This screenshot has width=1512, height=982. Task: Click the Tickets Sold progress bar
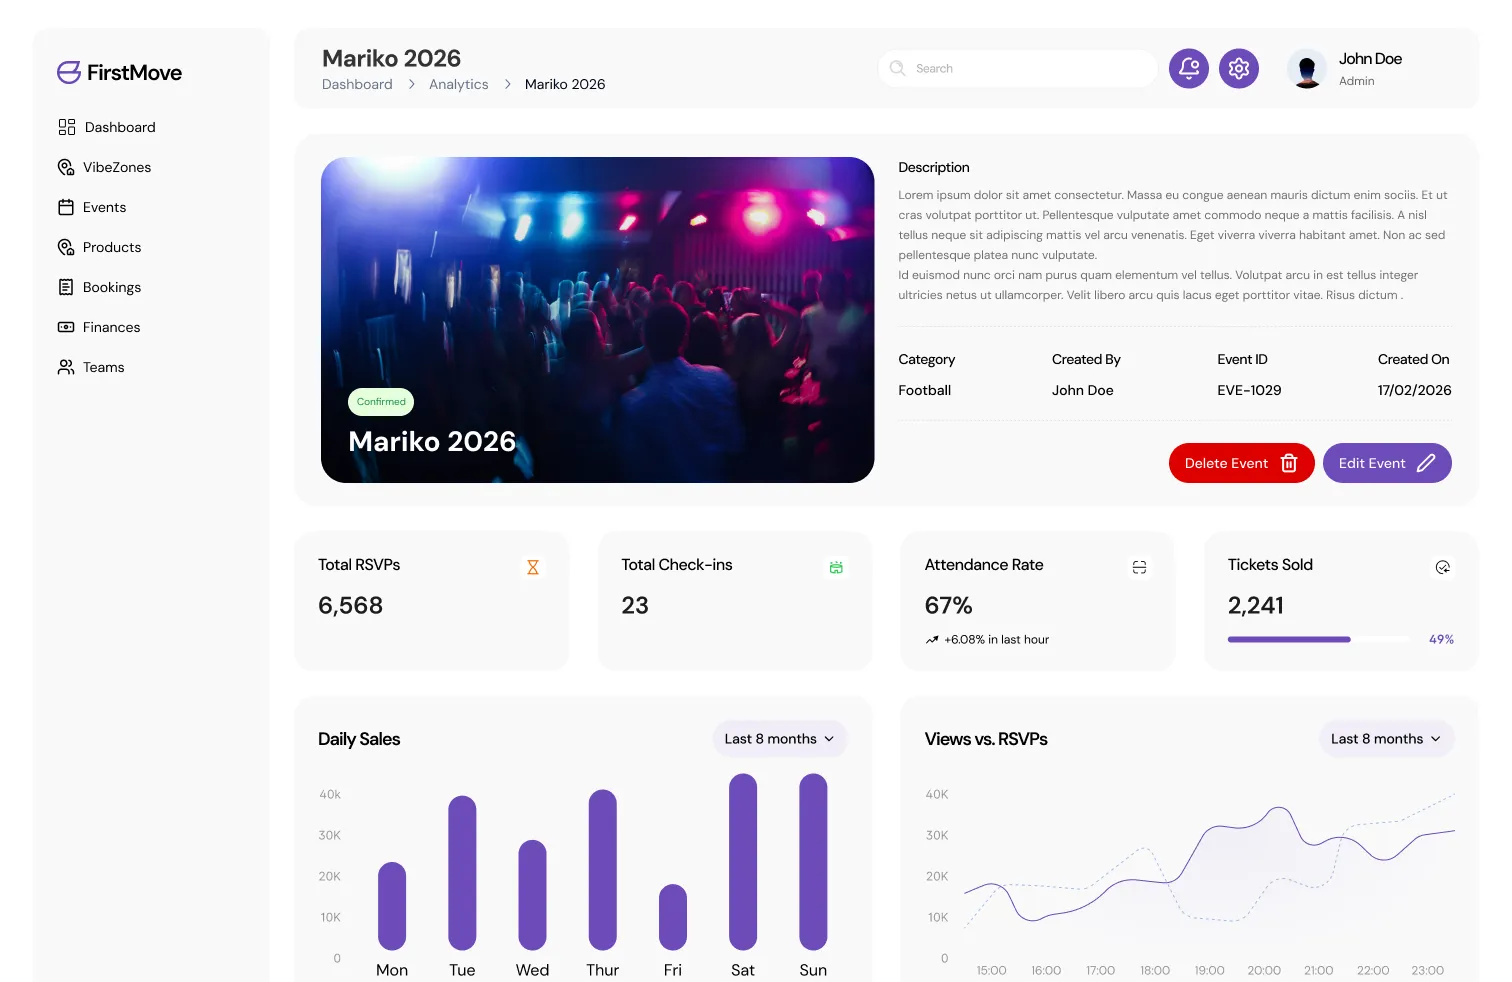[1321, 639]
